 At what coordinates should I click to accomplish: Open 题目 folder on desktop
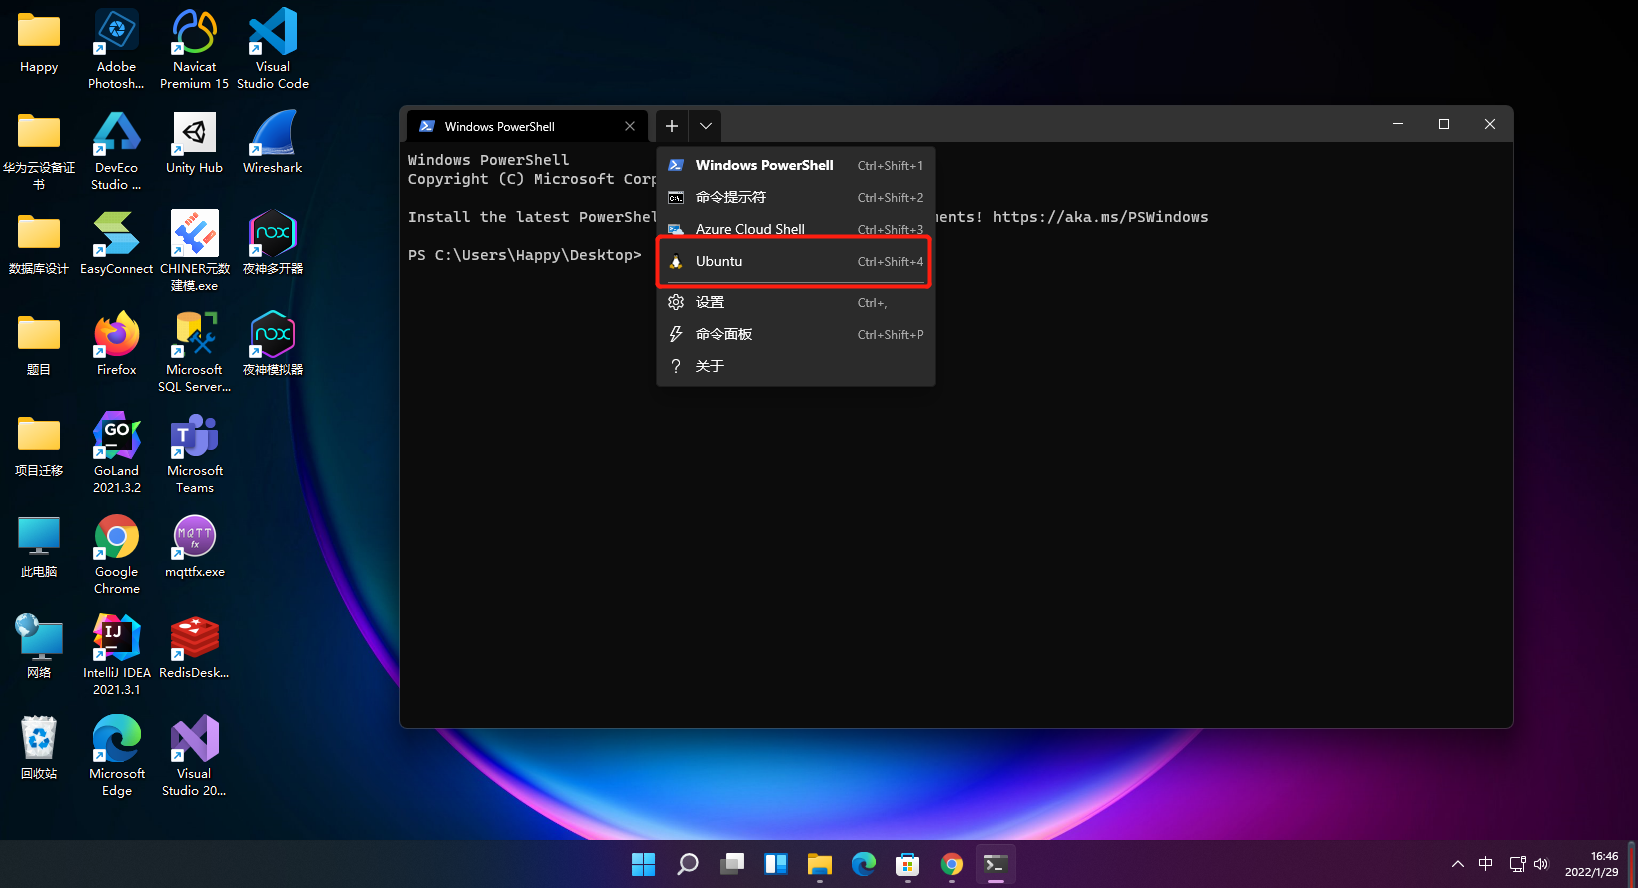point(39,344)
